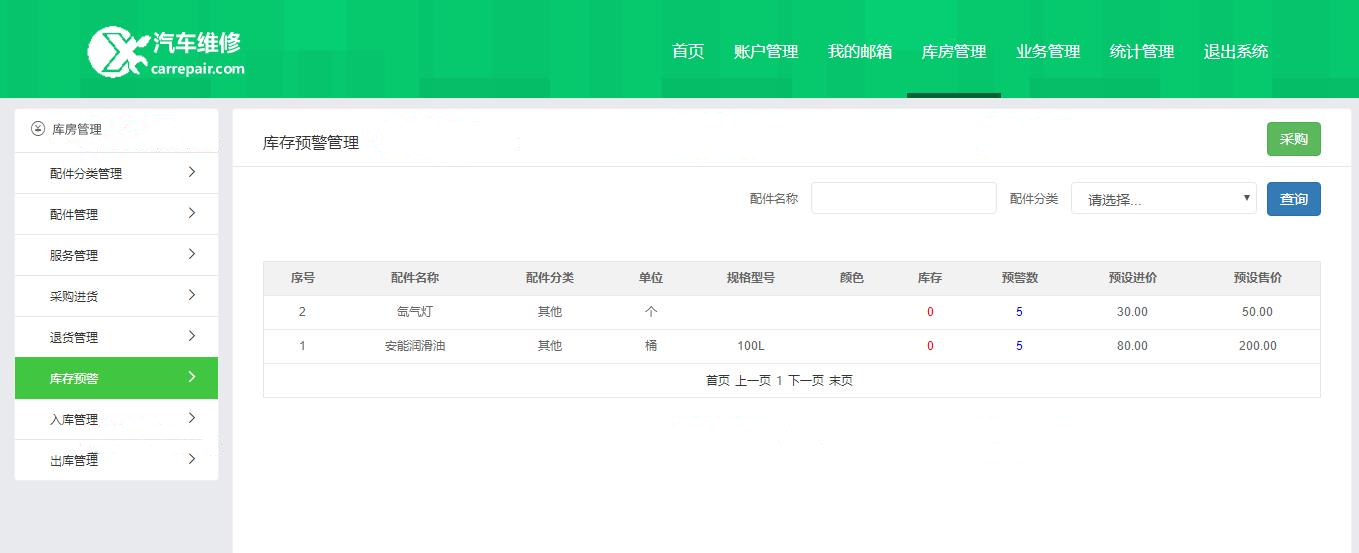
Task: Collapse the 库房管理 sidebar header icon
Action: click(38, 129)
